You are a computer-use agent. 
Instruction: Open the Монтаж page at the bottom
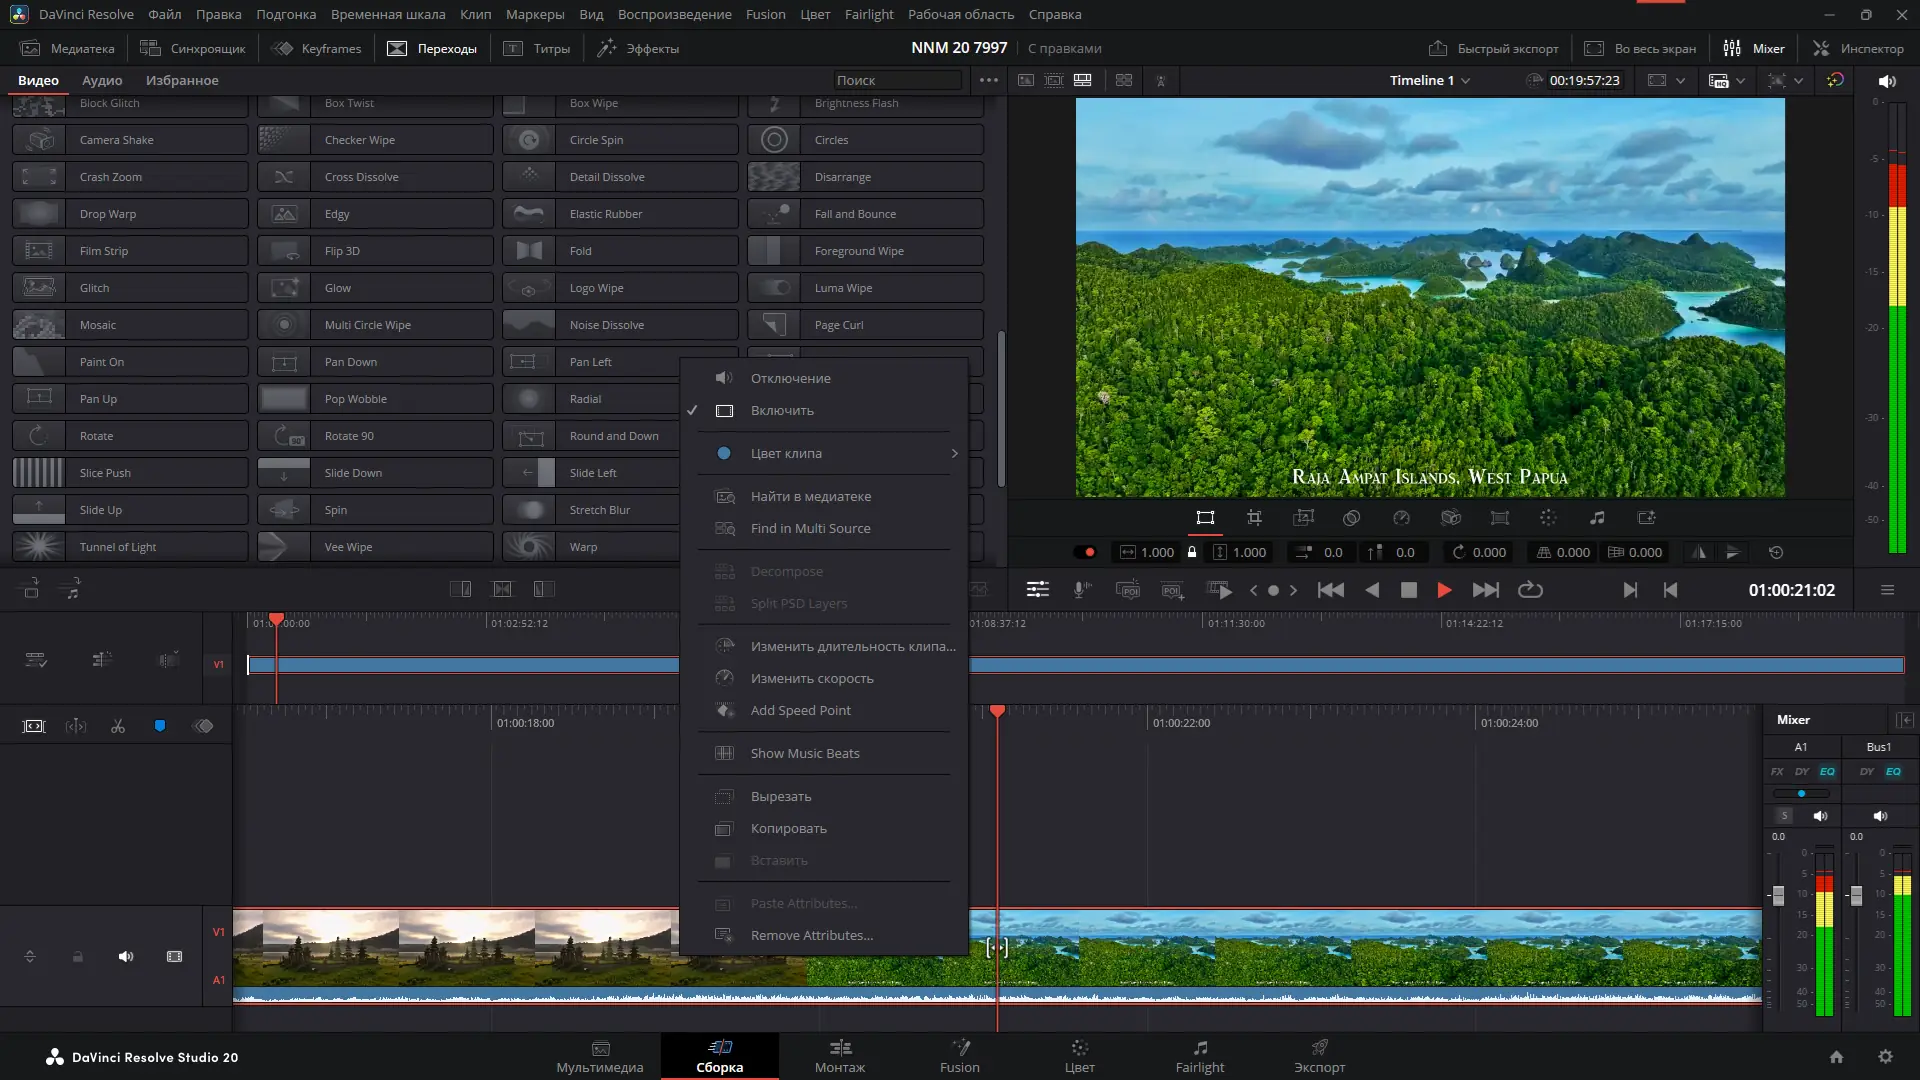839,1055
